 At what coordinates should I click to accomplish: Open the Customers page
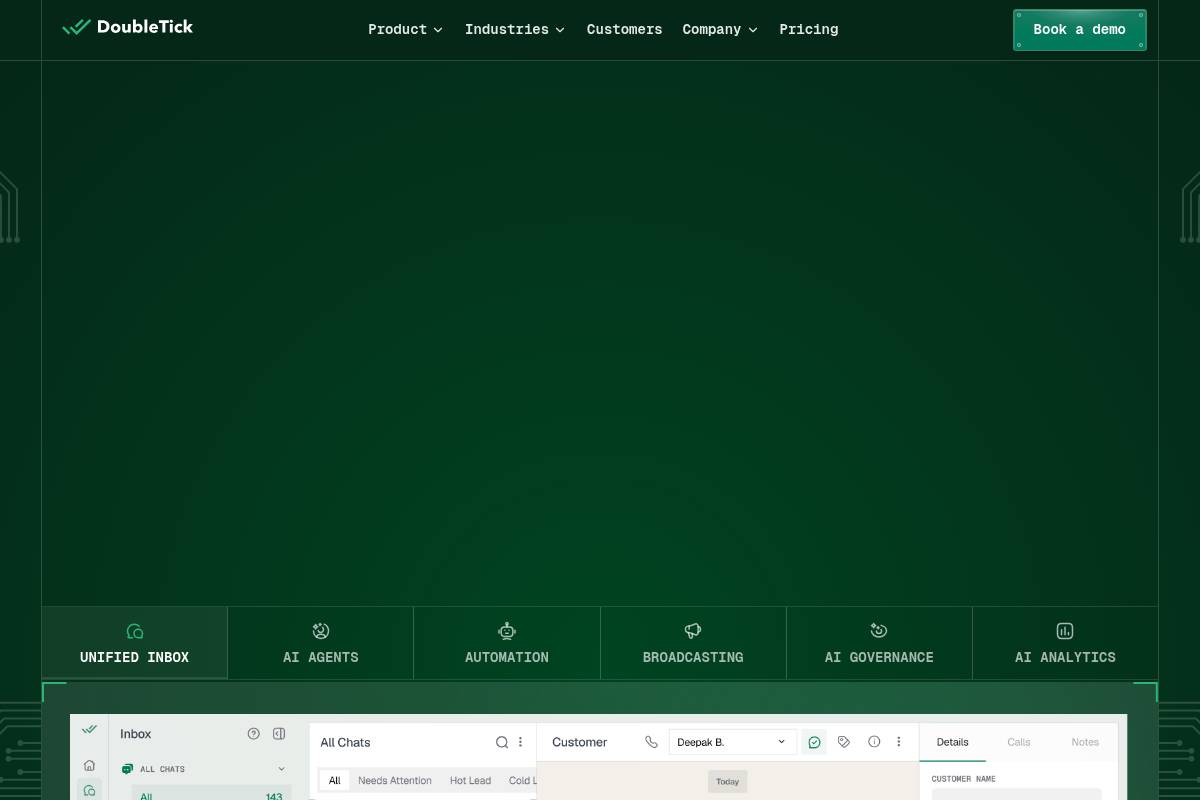(624, 30)
